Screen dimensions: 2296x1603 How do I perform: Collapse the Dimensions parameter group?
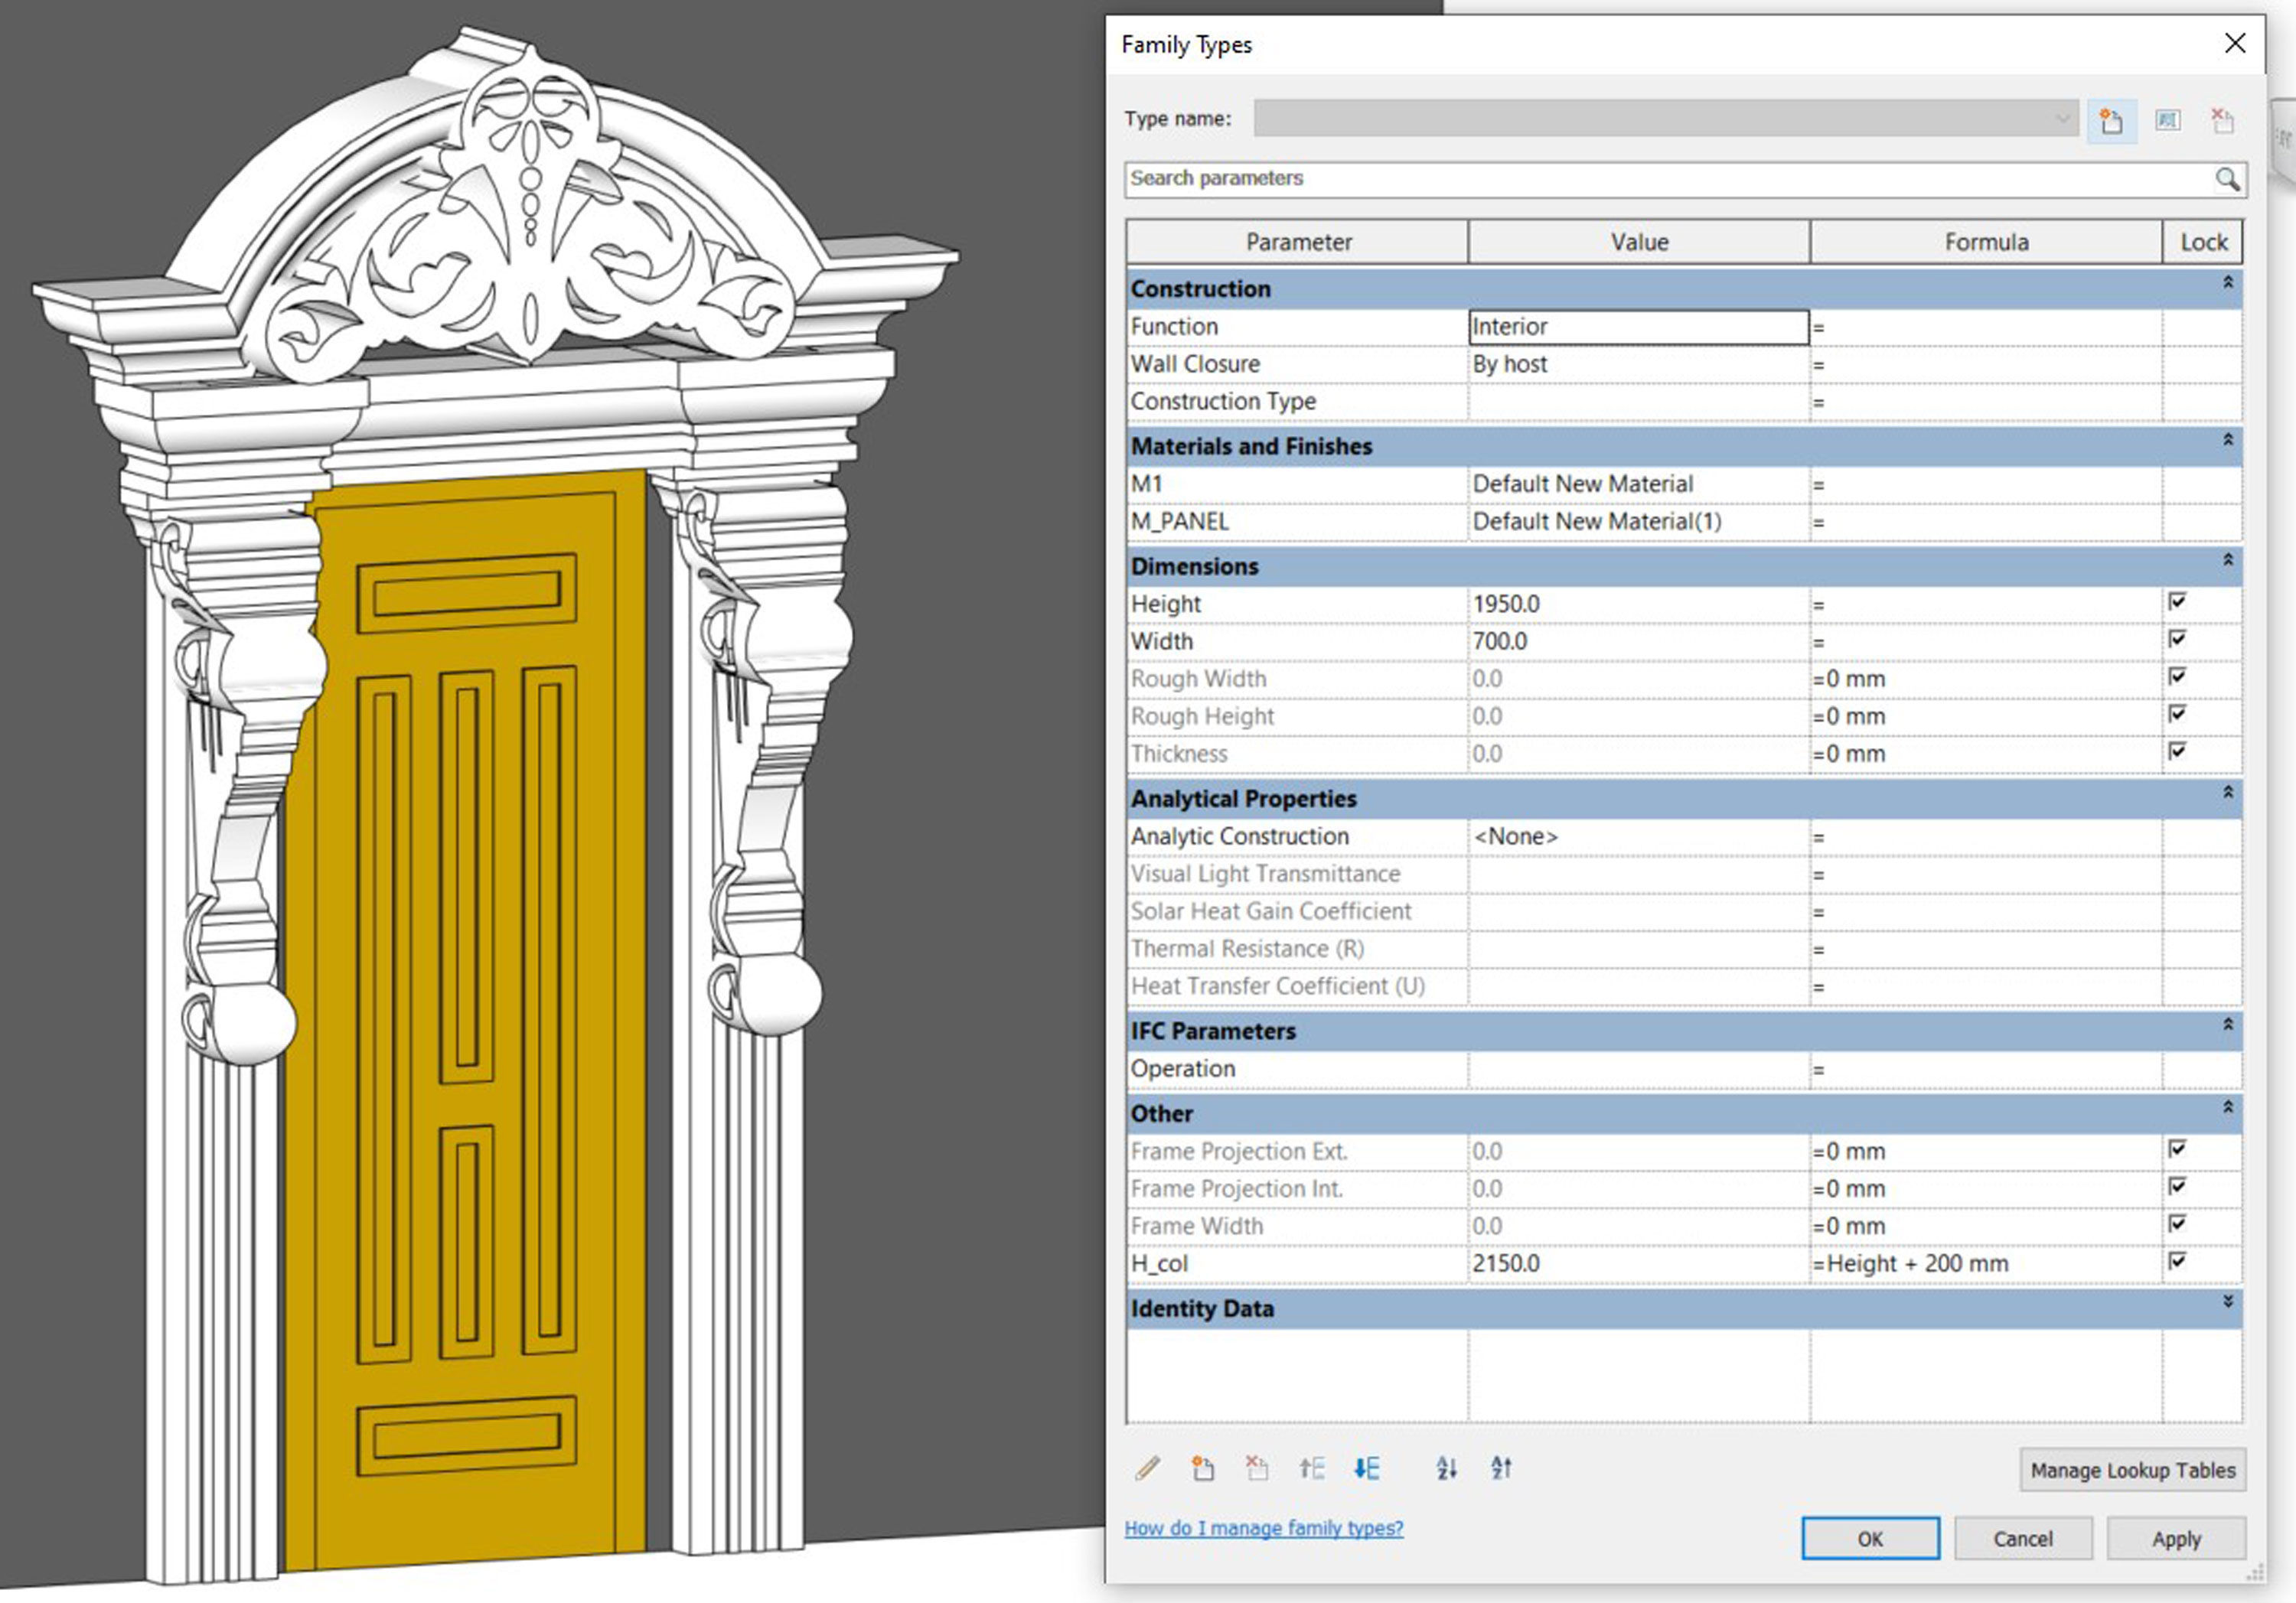point(2228,560)
